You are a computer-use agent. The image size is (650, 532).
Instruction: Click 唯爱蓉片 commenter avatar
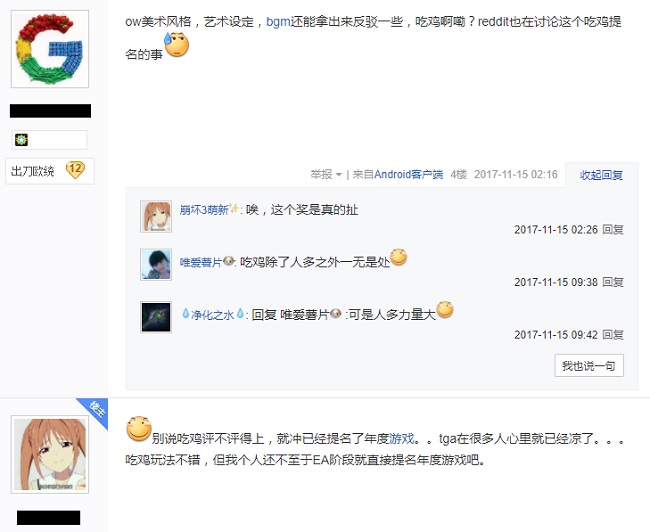156,265
